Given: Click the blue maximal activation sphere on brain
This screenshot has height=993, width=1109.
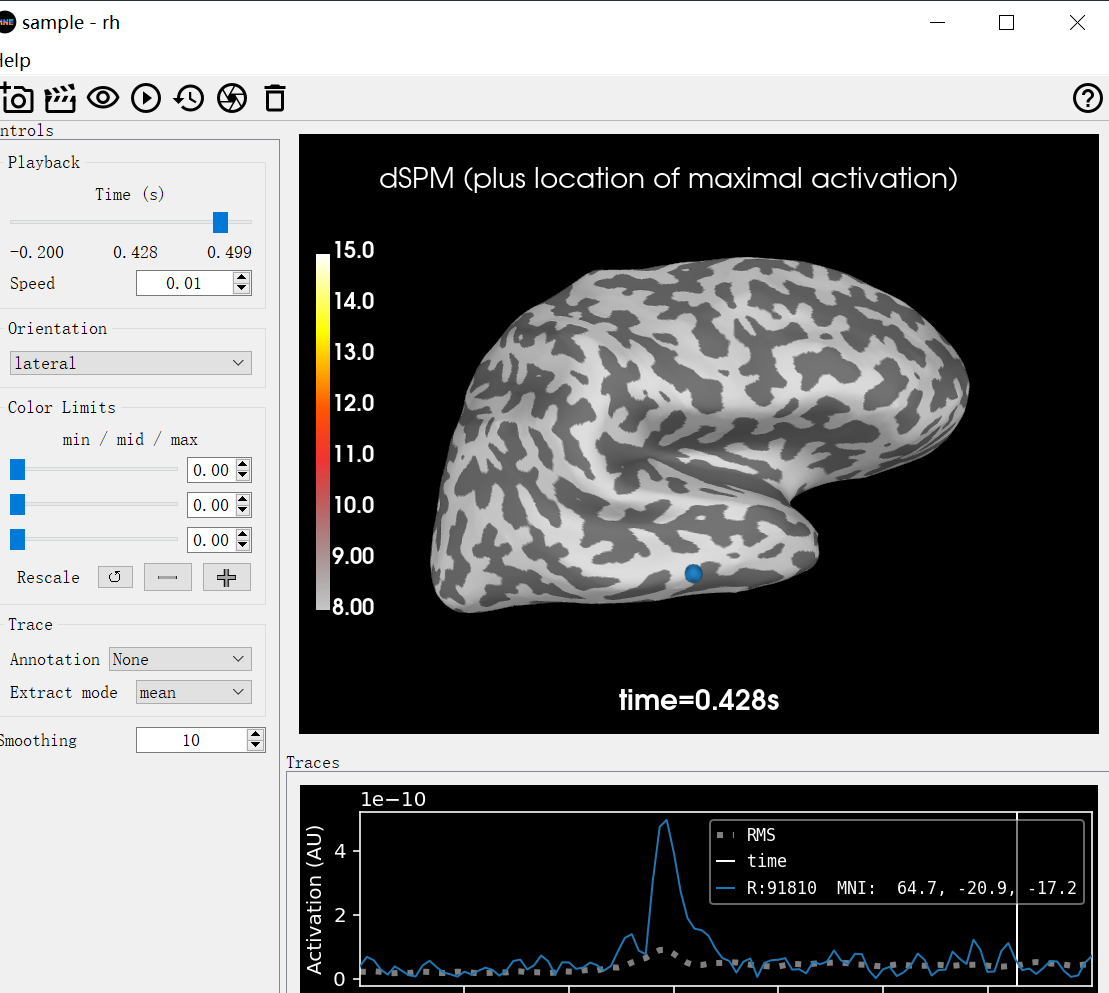Looking at the screenshot, I should pos(693,573).
